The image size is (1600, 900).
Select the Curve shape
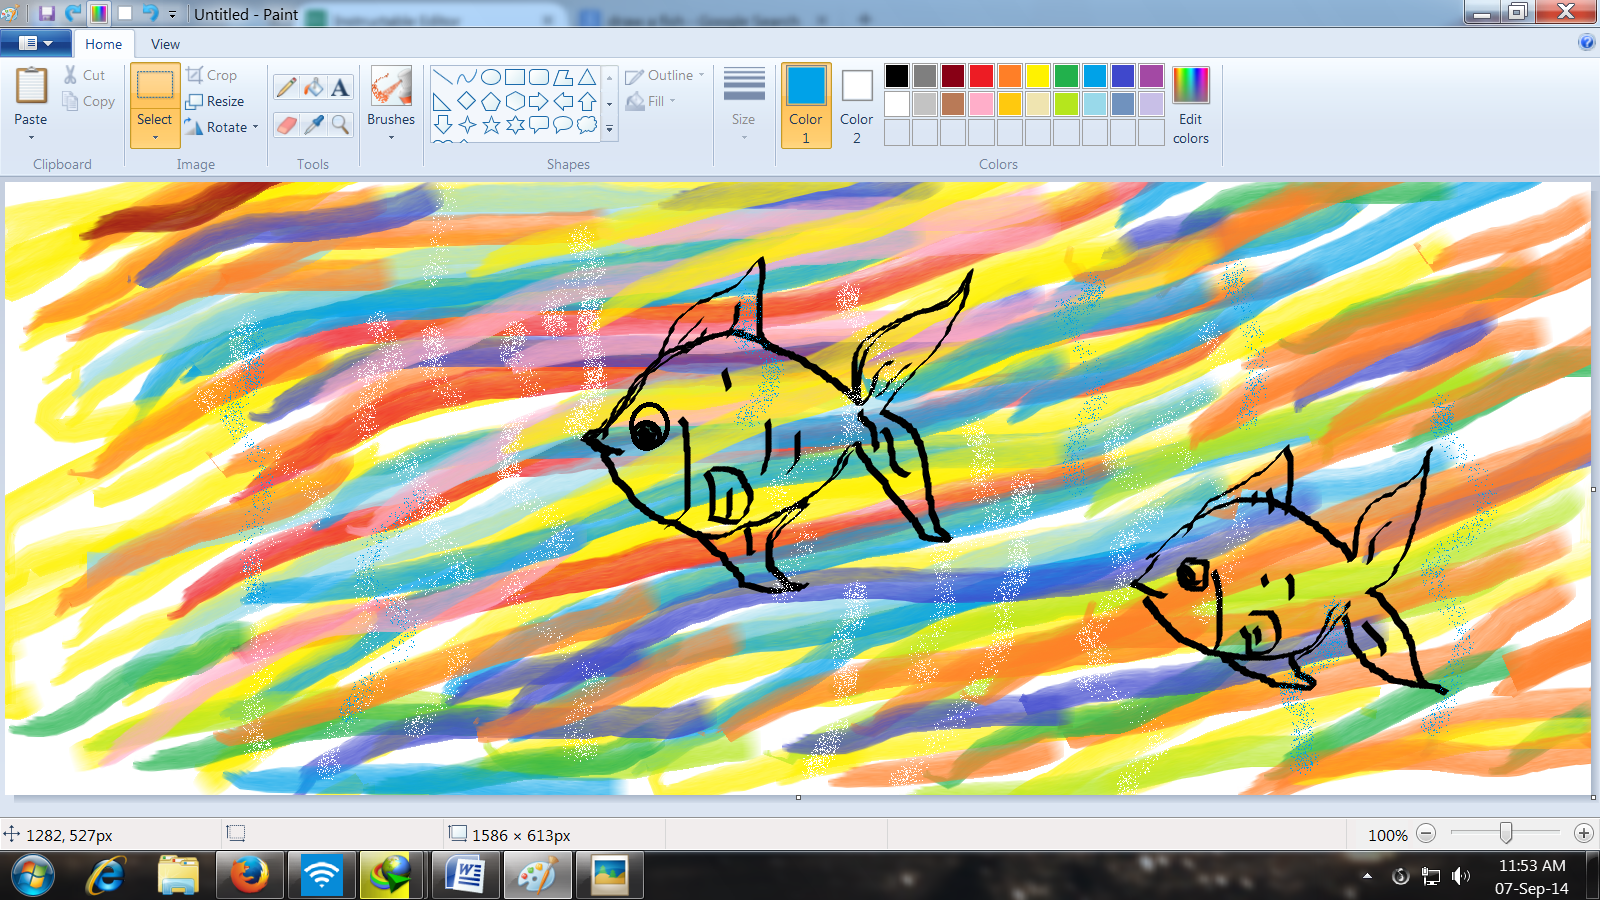pos(467,77)
